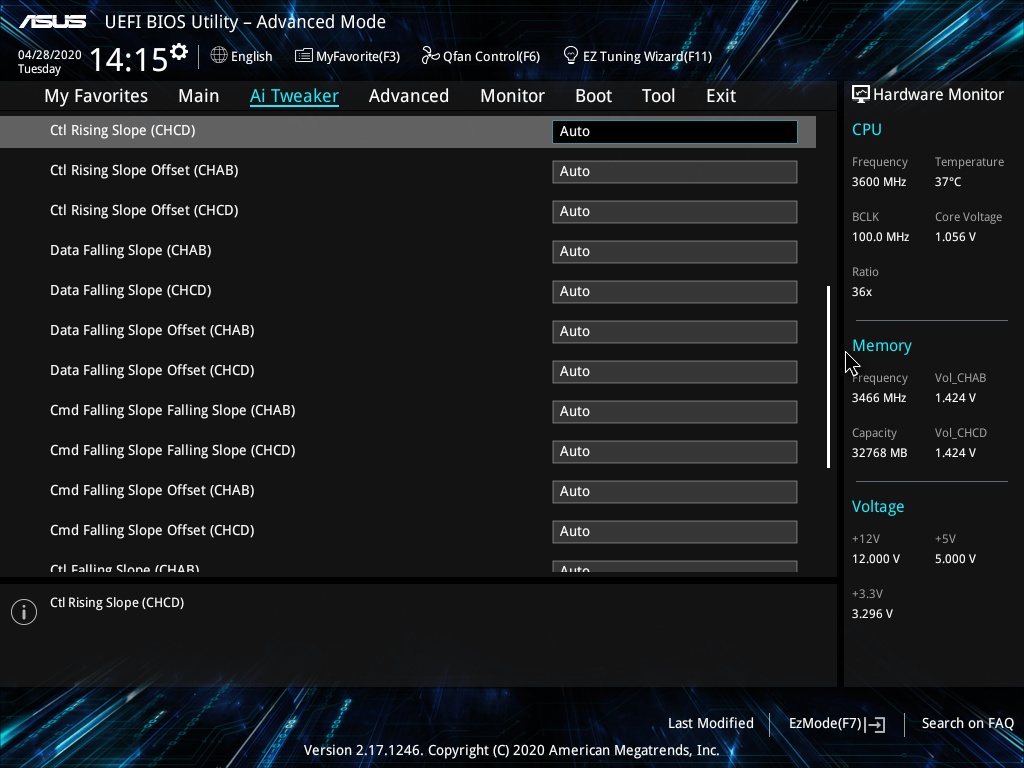Image resolution: width=1024 pixels, height=768 pixels.
Task: Edit Cmd Falling Slope Offset (CHAB) field
Action: tap(675, 492)
